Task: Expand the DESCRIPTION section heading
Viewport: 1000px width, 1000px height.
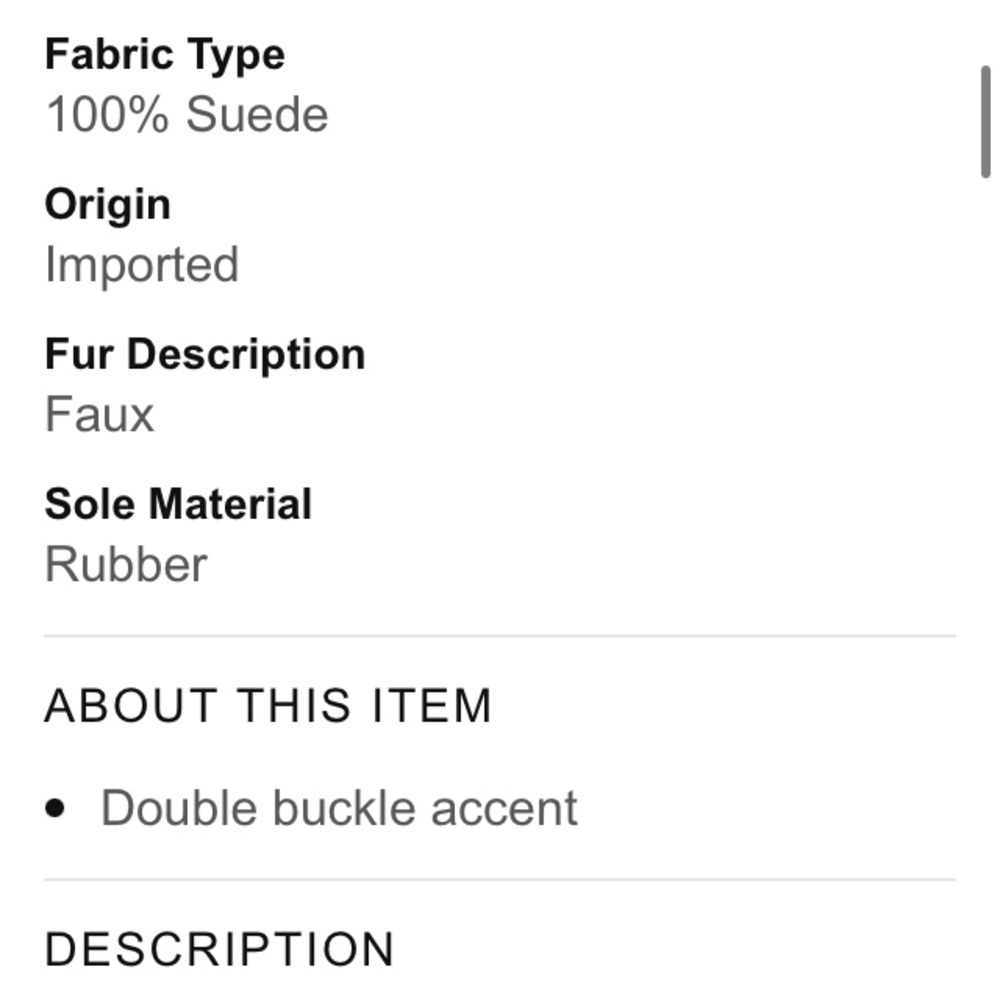Action: [220, 949]
